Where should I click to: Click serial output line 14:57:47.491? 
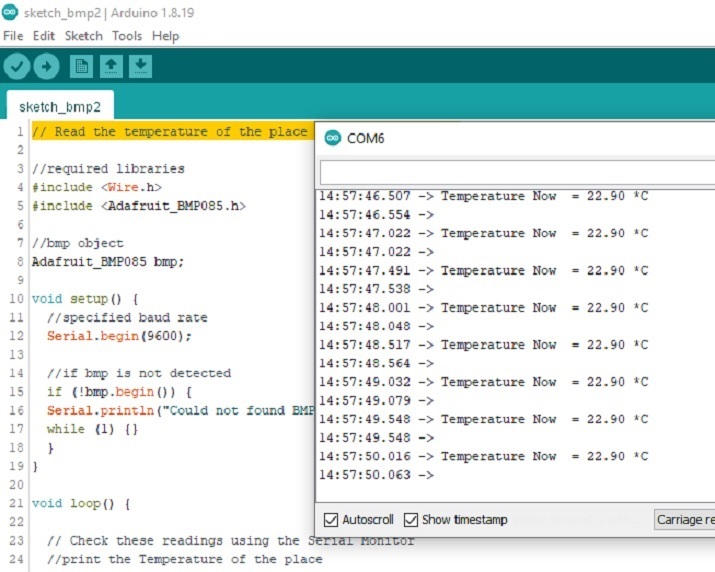(x=483, y=270)
